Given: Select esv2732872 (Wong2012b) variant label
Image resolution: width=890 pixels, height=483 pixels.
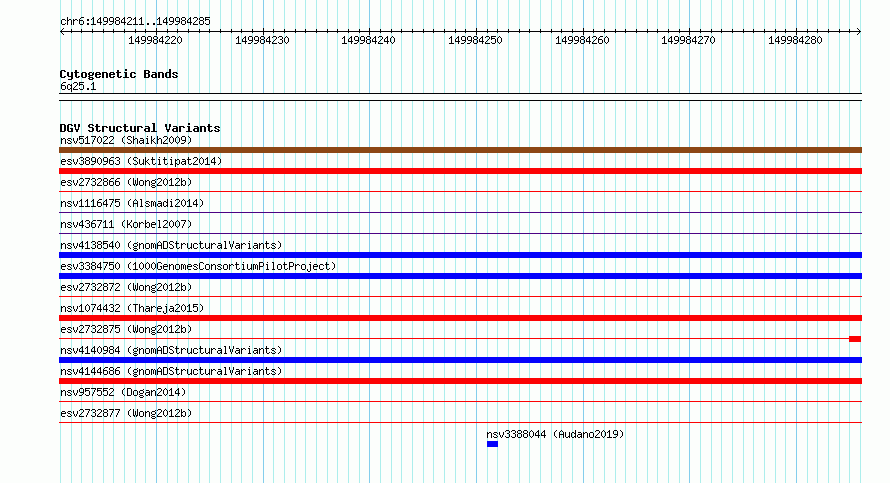Looking at the screenshot, I should [x=126, y=287].
